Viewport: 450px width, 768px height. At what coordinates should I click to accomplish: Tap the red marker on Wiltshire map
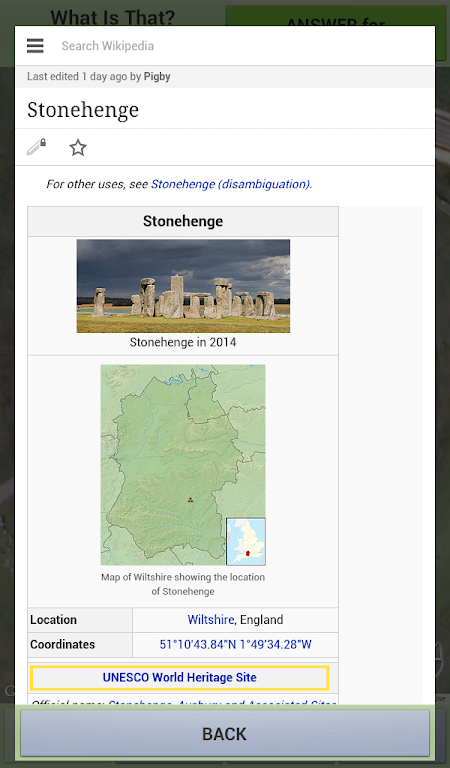pyautogui.click(x=190, y=500)
